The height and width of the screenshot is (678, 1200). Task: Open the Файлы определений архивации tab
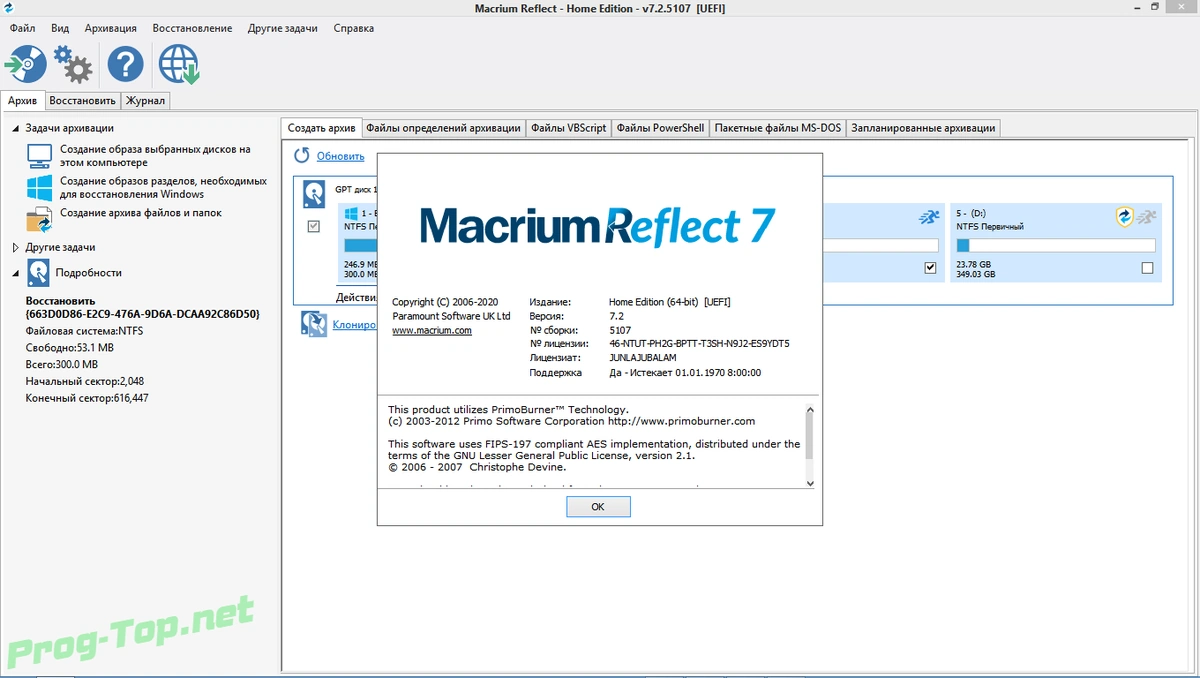443,128
